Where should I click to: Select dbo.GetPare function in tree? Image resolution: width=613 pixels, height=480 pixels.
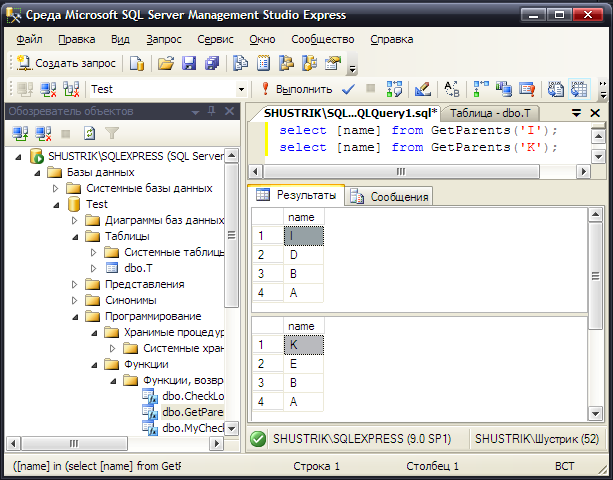click(x=192, y=412)
